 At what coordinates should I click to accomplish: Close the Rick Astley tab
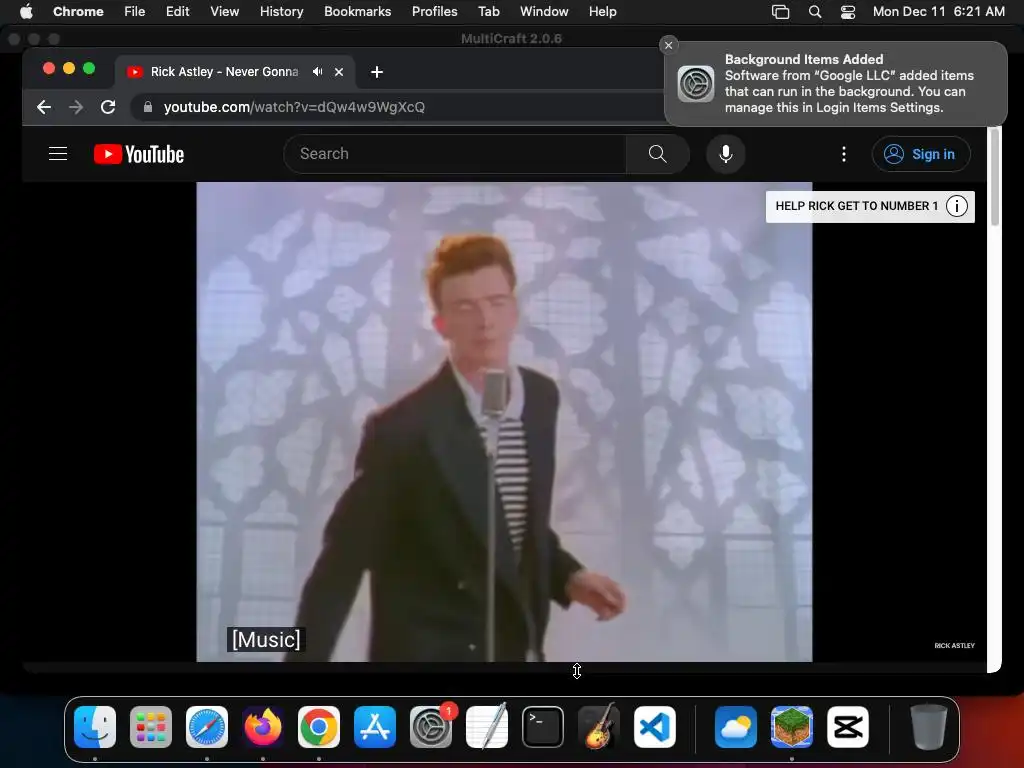click(339, 72)
